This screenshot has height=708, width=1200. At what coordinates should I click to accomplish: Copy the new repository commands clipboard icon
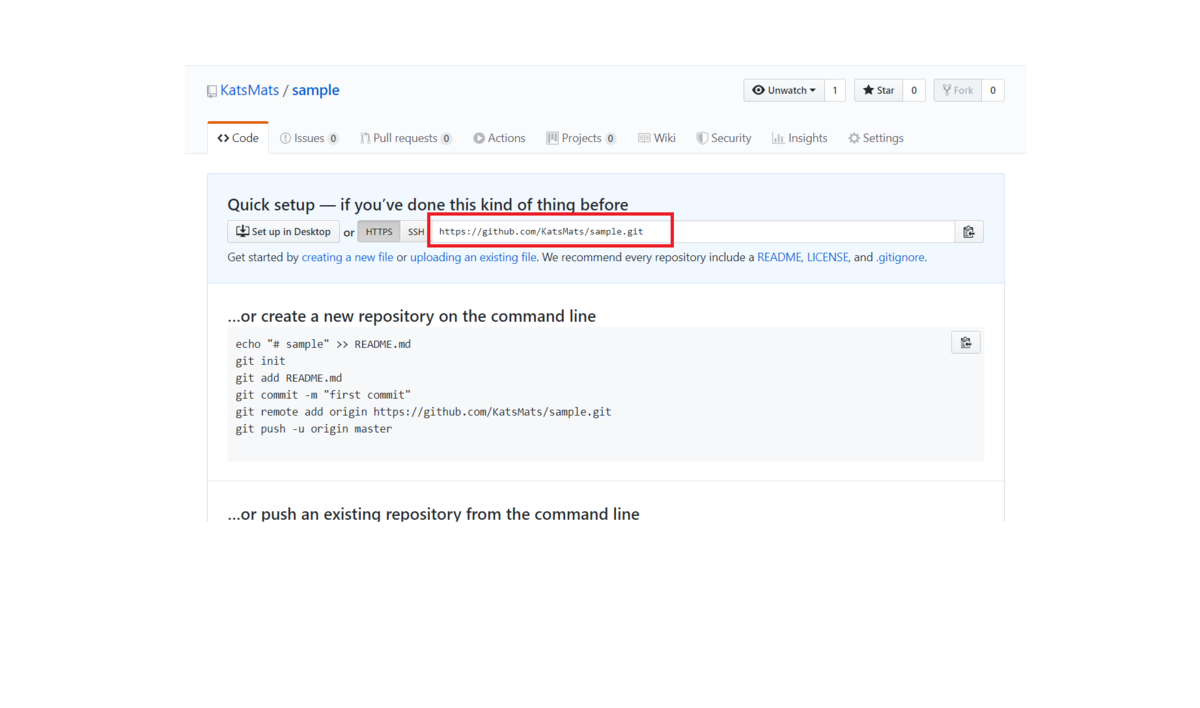(x=966, y=343)
